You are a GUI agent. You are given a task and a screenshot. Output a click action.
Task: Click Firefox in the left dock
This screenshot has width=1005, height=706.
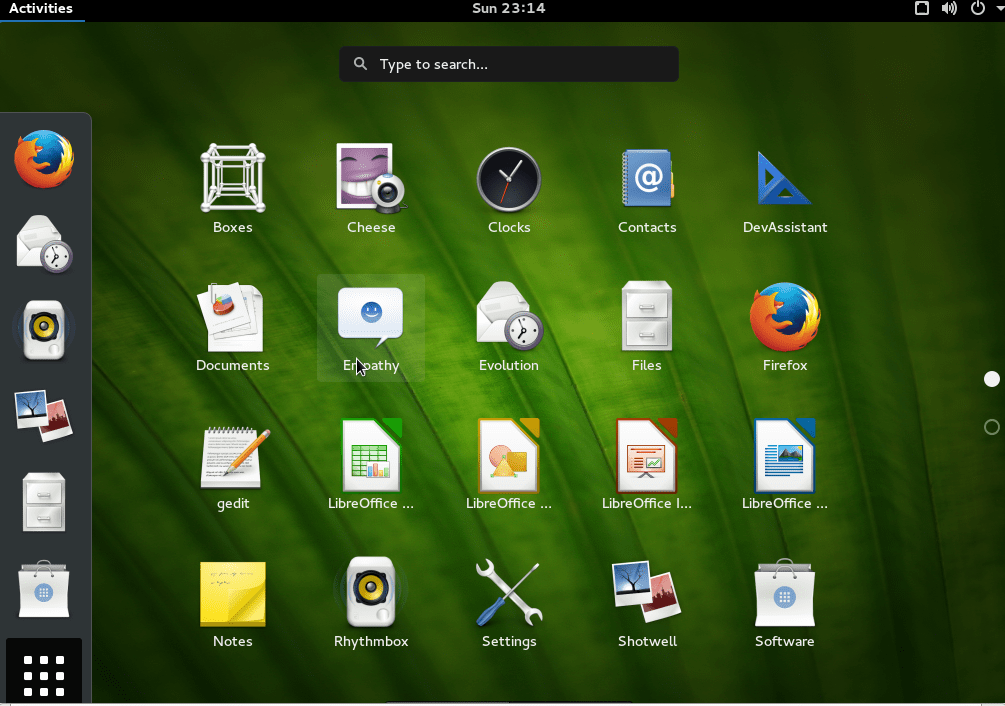point(44,159)
